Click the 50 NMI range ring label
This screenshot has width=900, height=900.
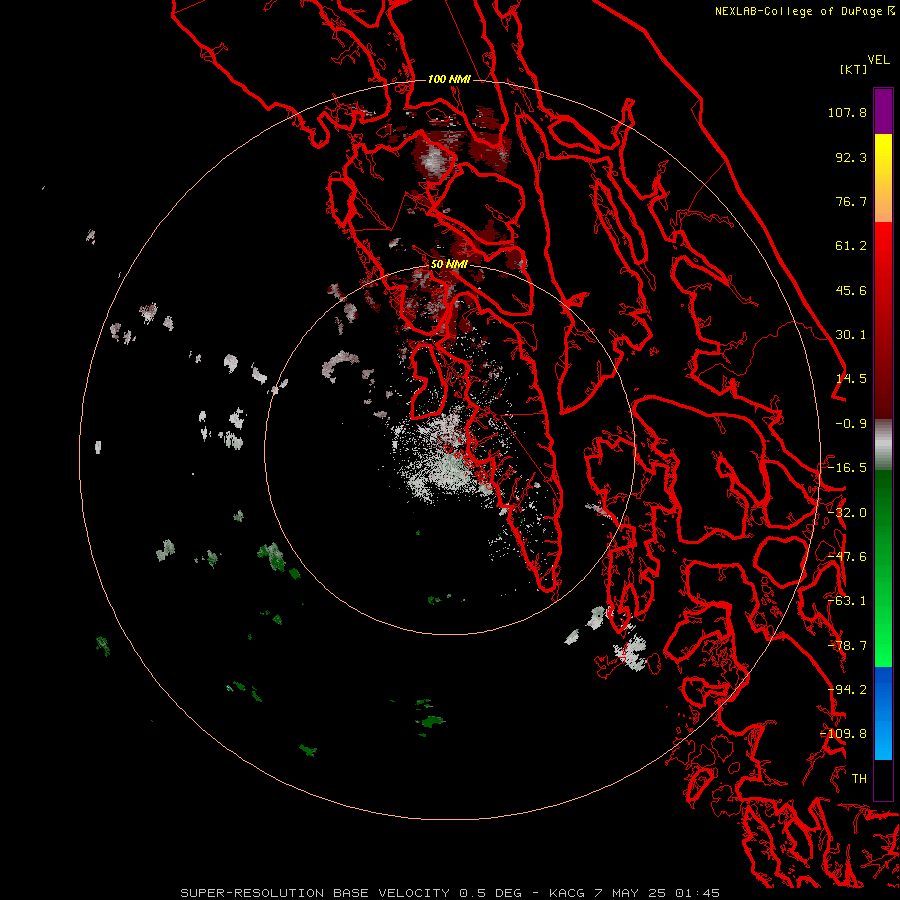(449, 264)
